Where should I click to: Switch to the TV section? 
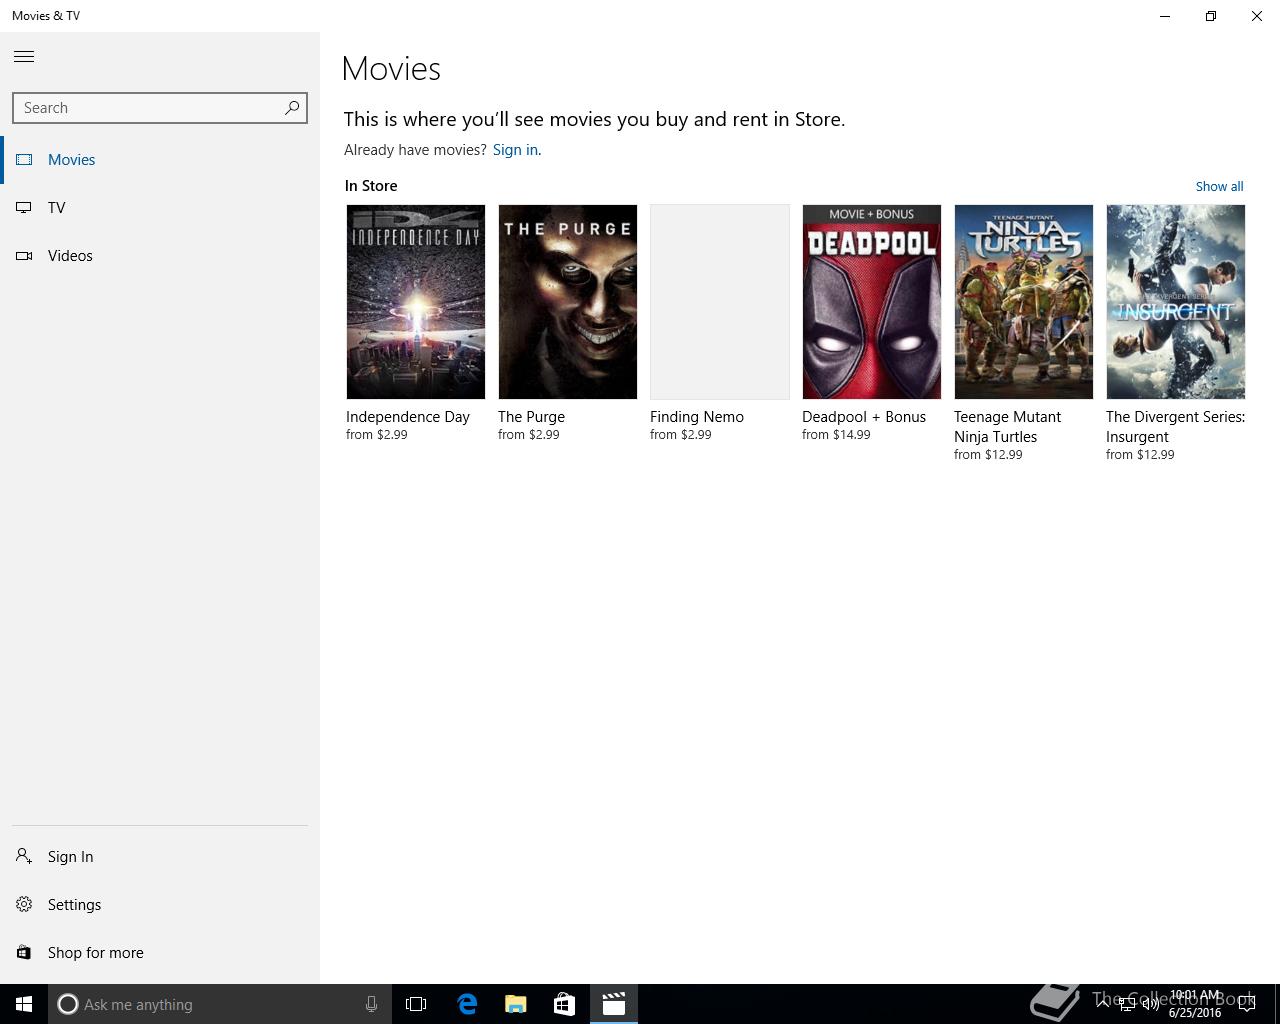point(160,208)
